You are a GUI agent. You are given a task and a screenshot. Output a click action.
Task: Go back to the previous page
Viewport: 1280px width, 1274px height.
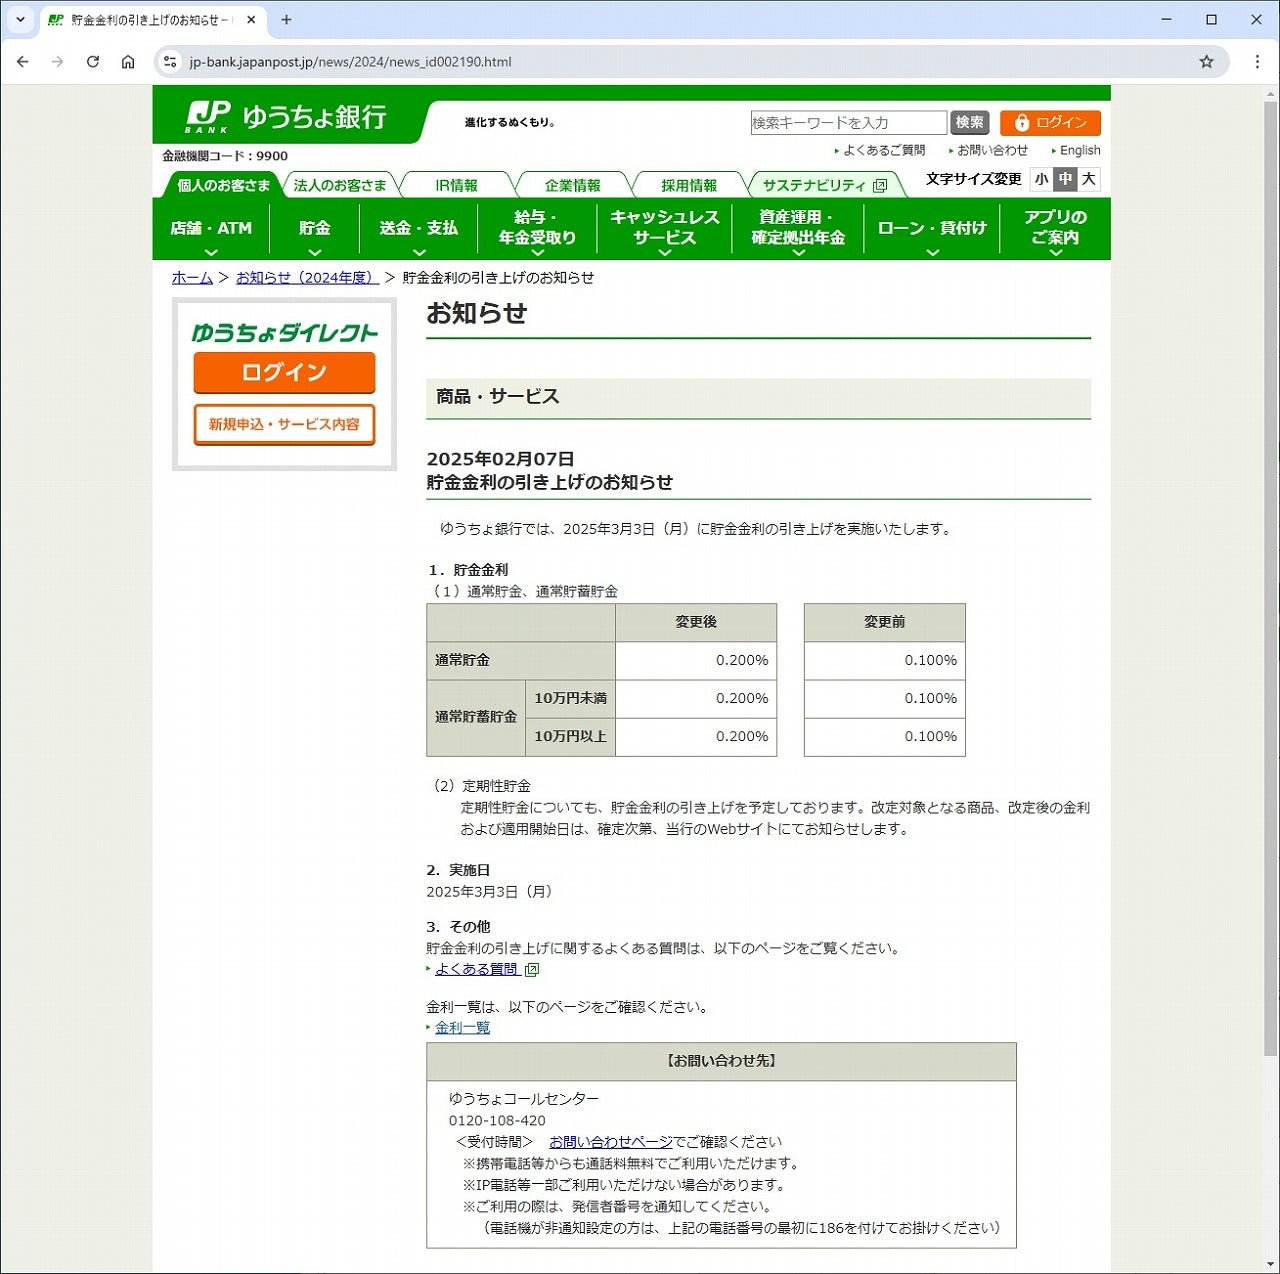[x=23, y=61]
